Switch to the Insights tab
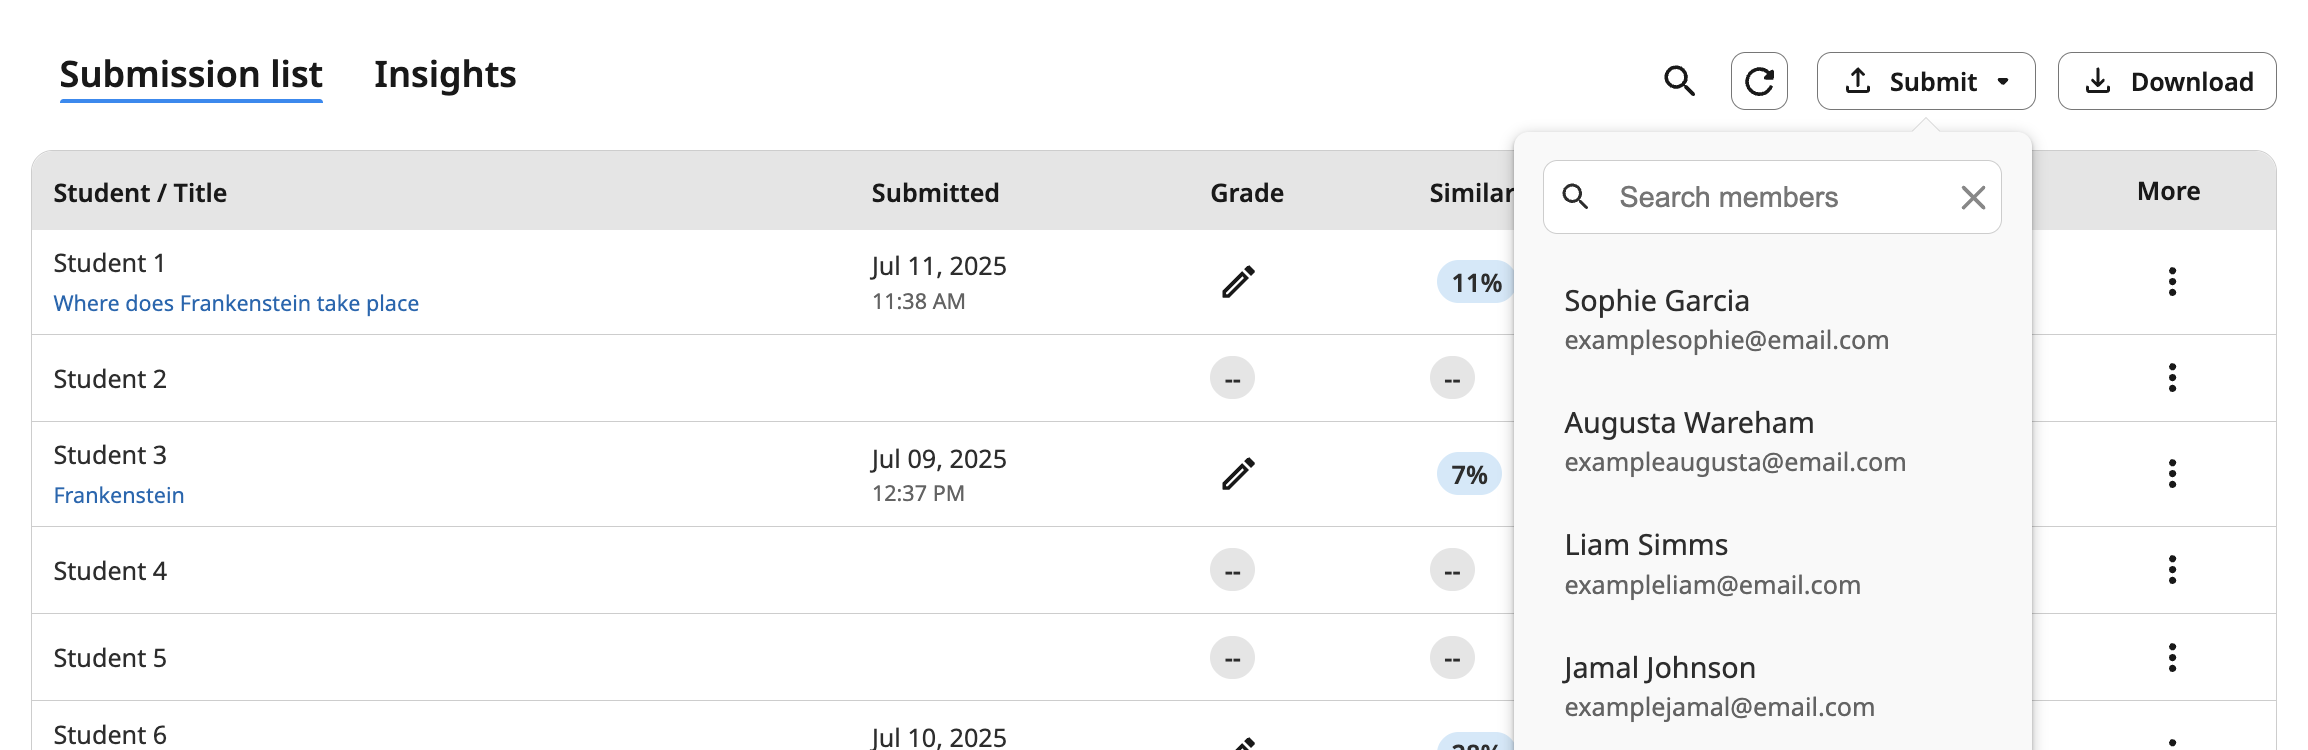 [445, 74]
